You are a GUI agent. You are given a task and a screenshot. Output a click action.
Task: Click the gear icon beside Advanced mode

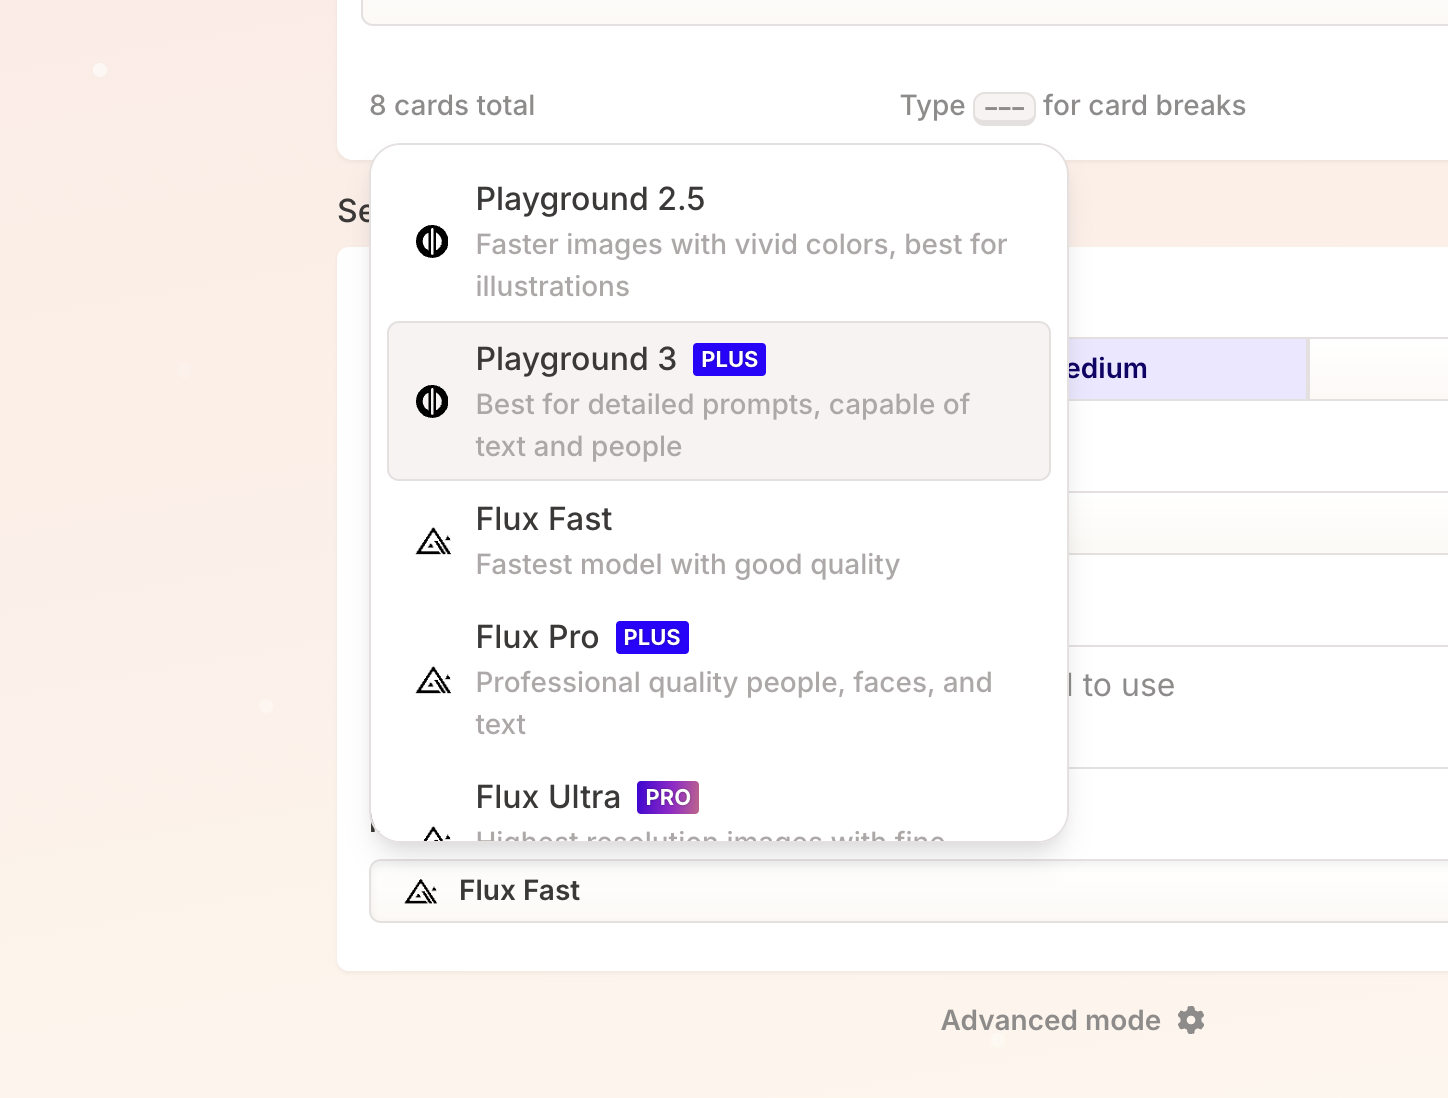(1191, 1020)
